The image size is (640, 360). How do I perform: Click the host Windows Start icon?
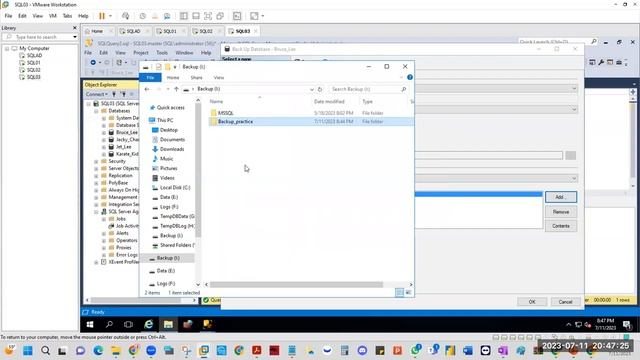click(28, 351)
